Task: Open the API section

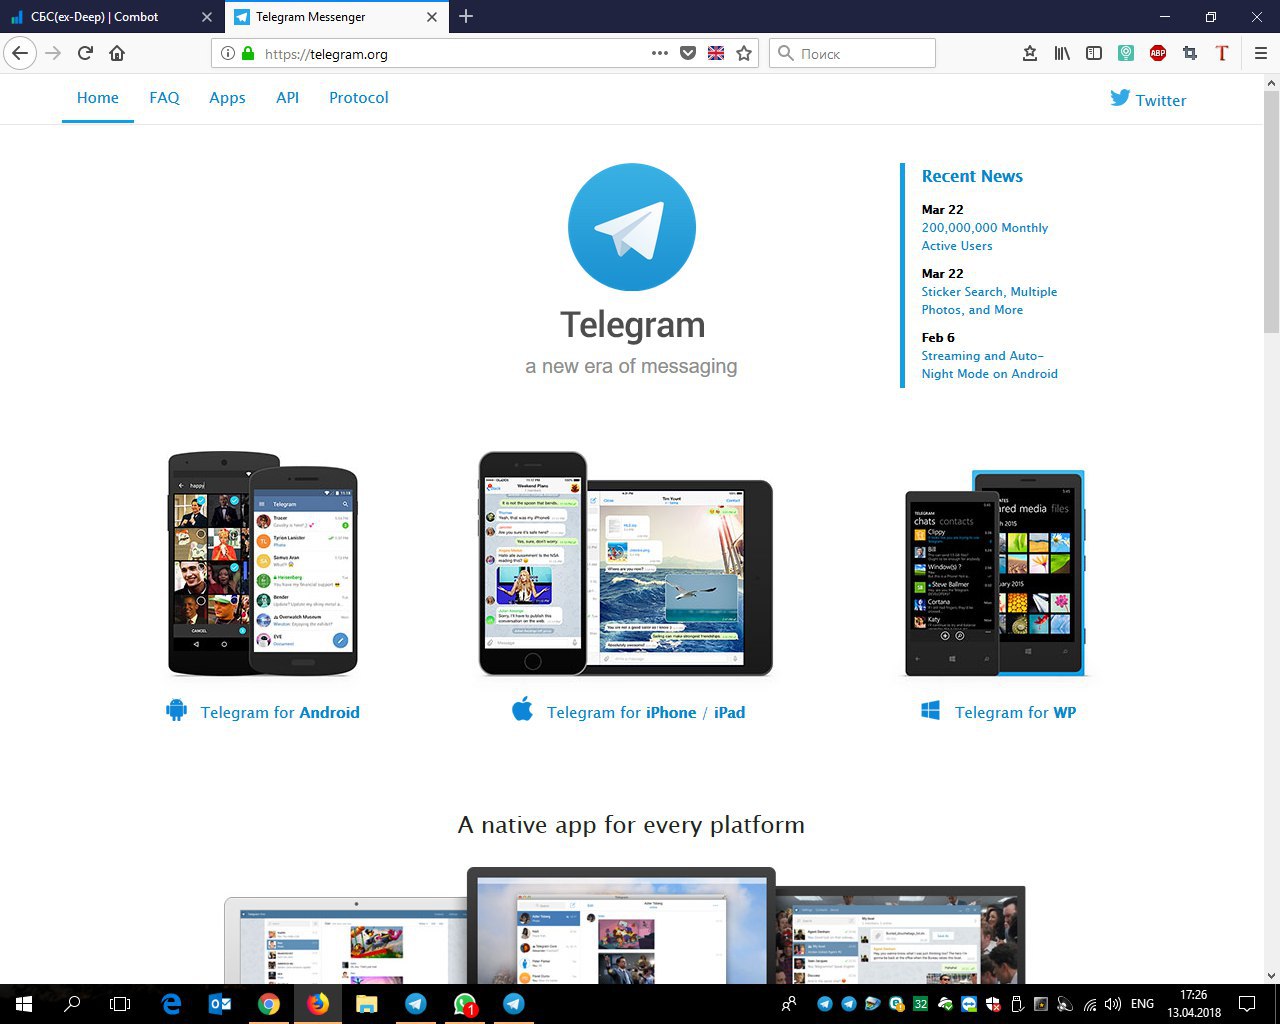Action: [288, 98]
